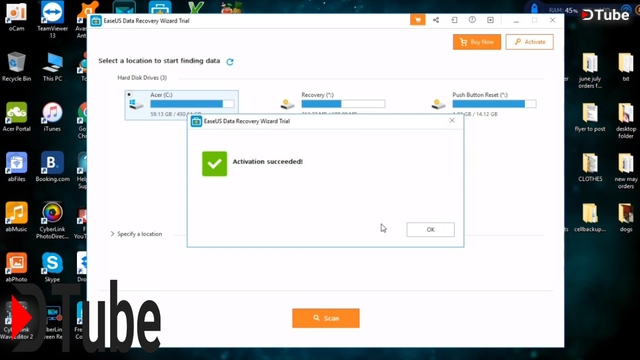Open the abPhoto desktop icon
The height and width of the screenshot is (360, 640).
pos(16,267)
